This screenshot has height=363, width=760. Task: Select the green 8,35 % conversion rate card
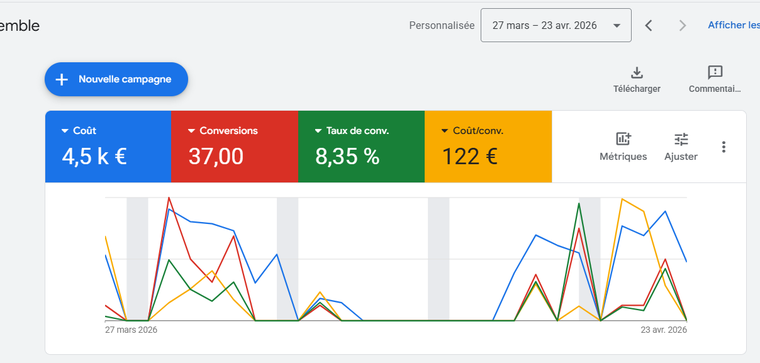pyautogui.click(x=361, y=147)
